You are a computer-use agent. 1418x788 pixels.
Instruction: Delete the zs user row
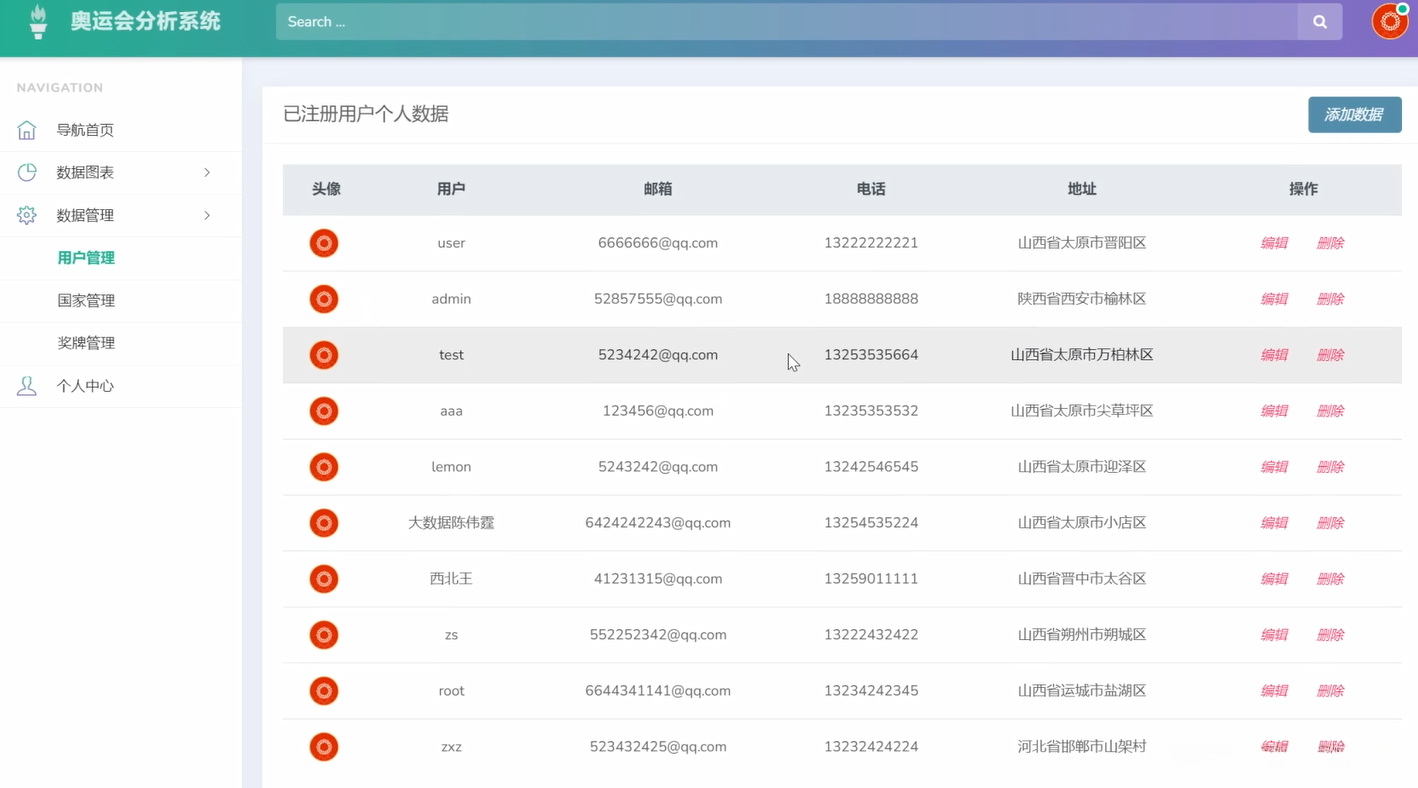coord(1330,635)
